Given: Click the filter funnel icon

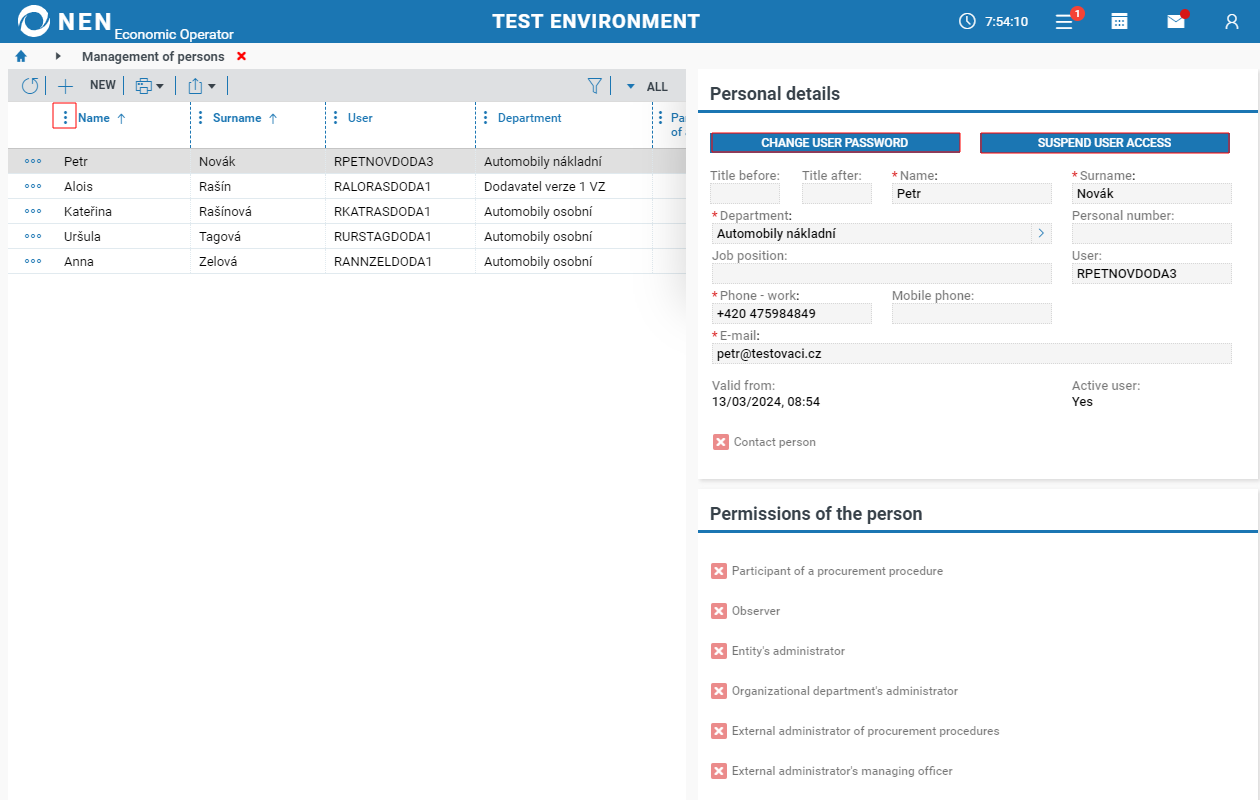Looking at the screenshot, I should (595, 86).
